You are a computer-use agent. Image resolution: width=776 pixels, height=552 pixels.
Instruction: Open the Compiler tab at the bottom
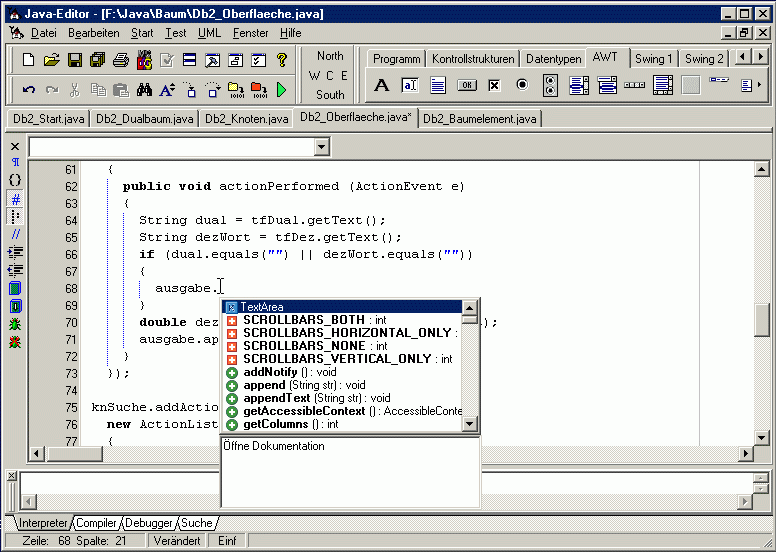pos(97,523)
